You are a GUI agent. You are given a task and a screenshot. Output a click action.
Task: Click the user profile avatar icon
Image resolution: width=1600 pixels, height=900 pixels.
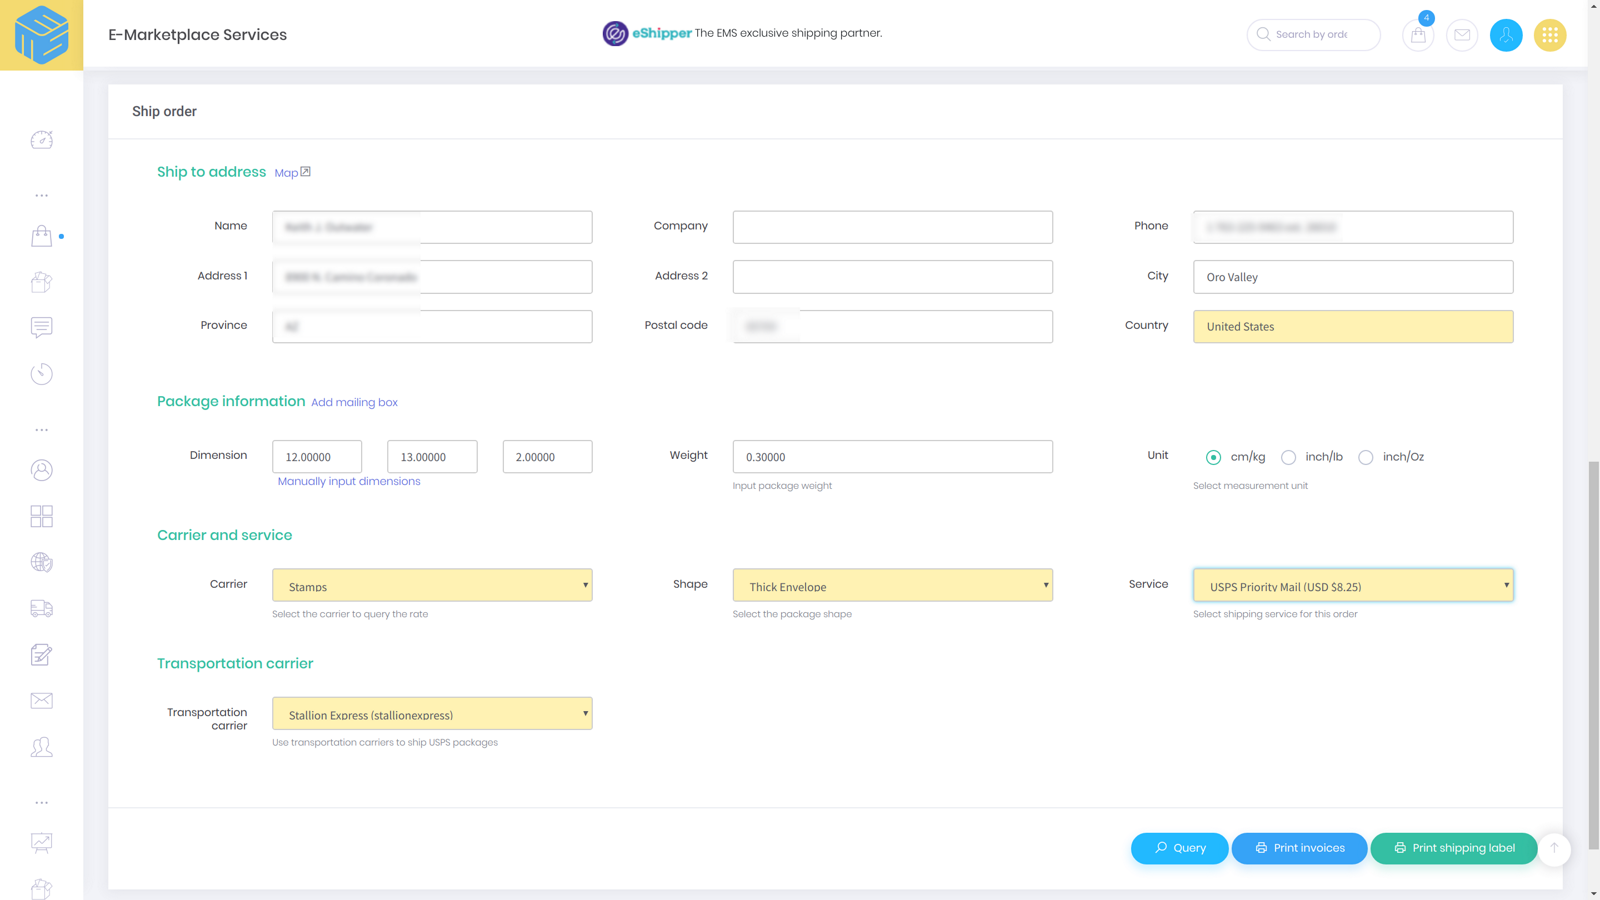point(1506,35)
